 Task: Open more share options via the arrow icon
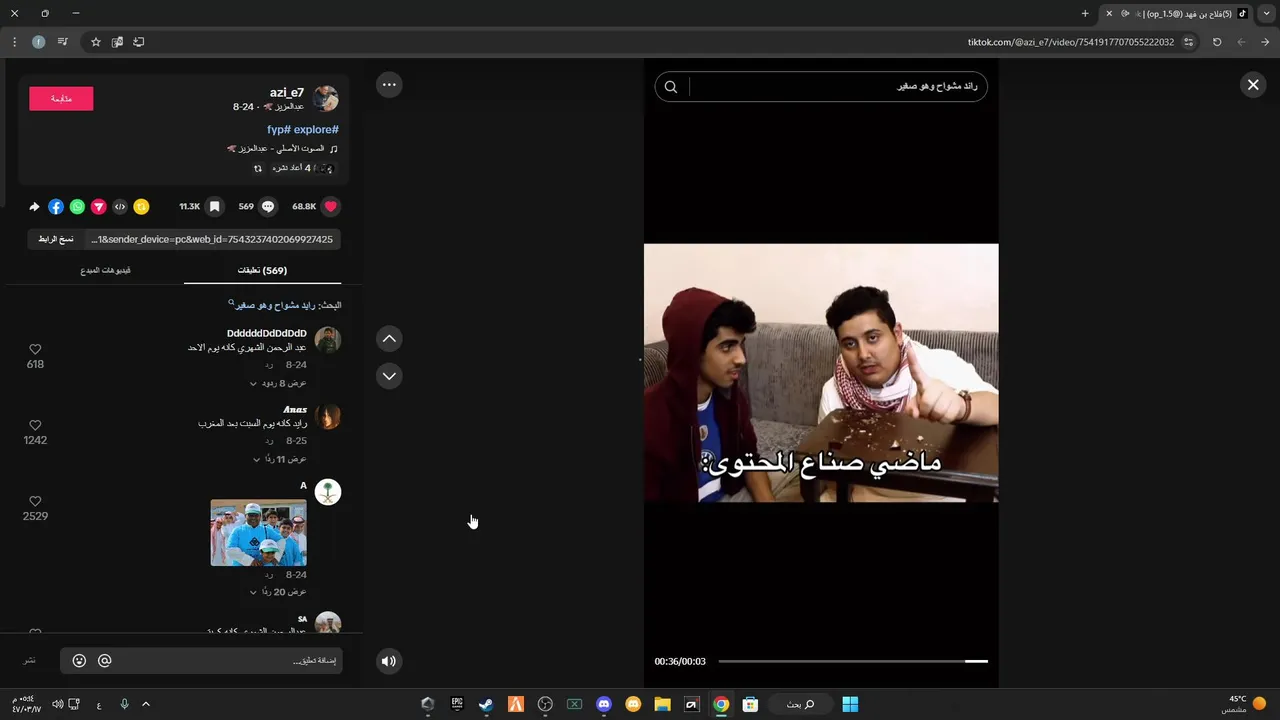click(34, 207)
